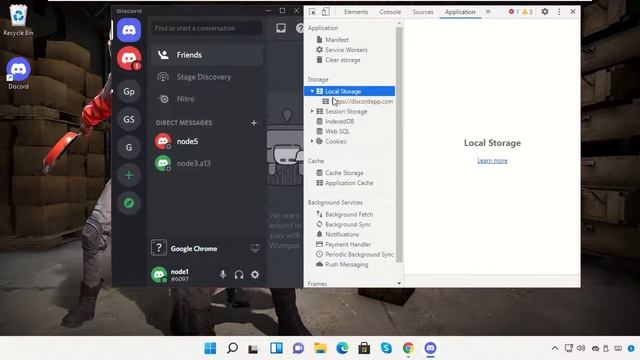The width and height of the screenshot is (640, 360).
Task: Open the Gp server
Action: (x=129, y=91)
